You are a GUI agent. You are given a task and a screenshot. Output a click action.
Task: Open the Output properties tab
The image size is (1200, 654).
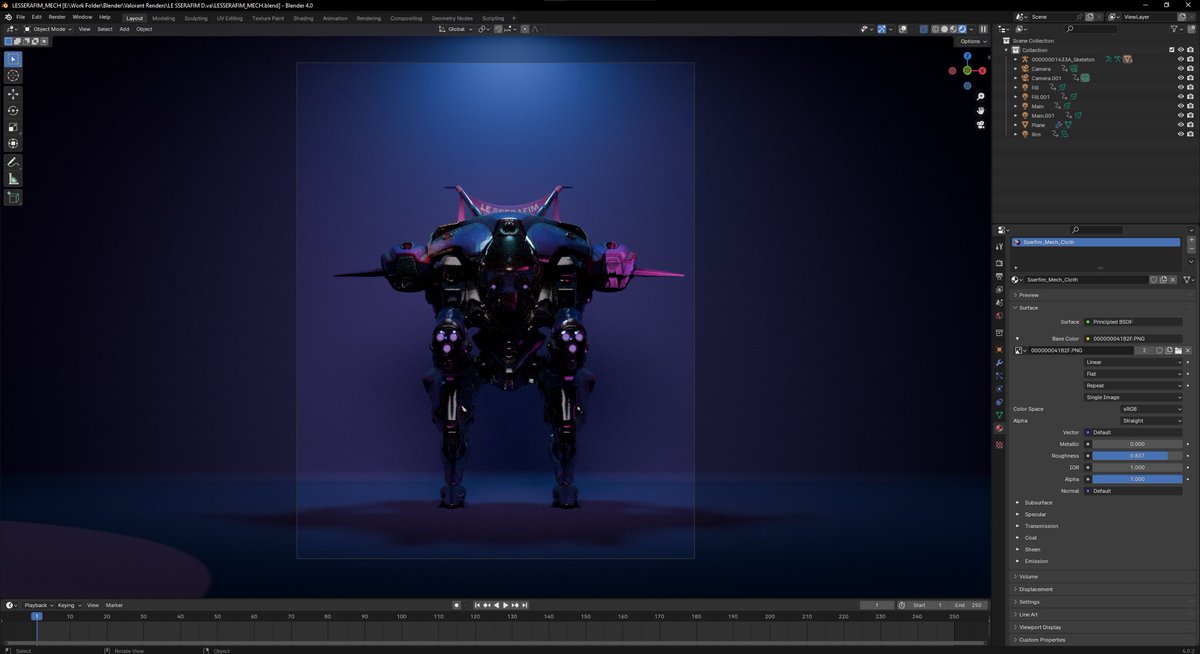[x=999, y=277]
